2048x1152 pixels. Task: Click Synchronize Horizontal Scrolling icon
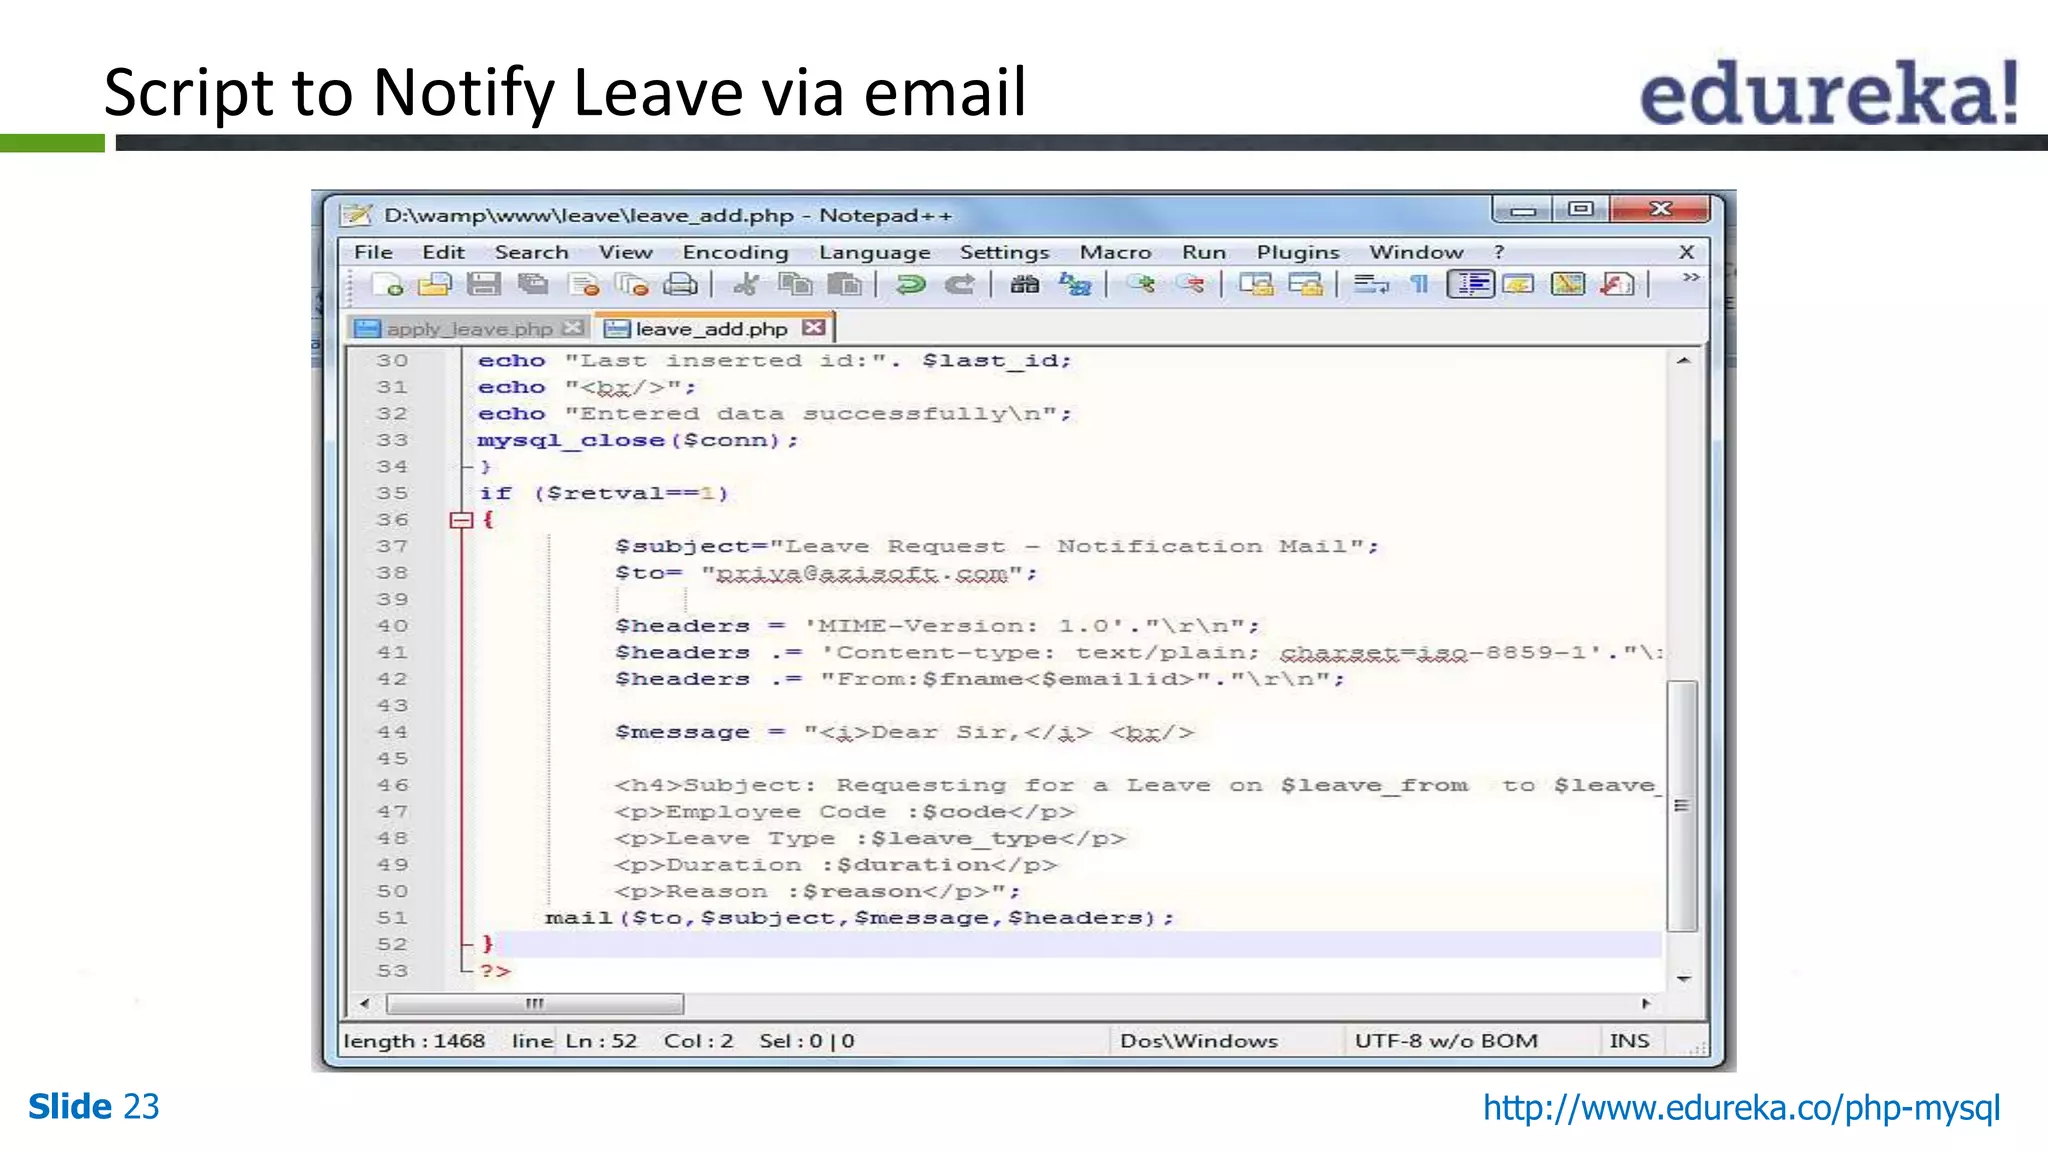click(x=1305, y=285)
